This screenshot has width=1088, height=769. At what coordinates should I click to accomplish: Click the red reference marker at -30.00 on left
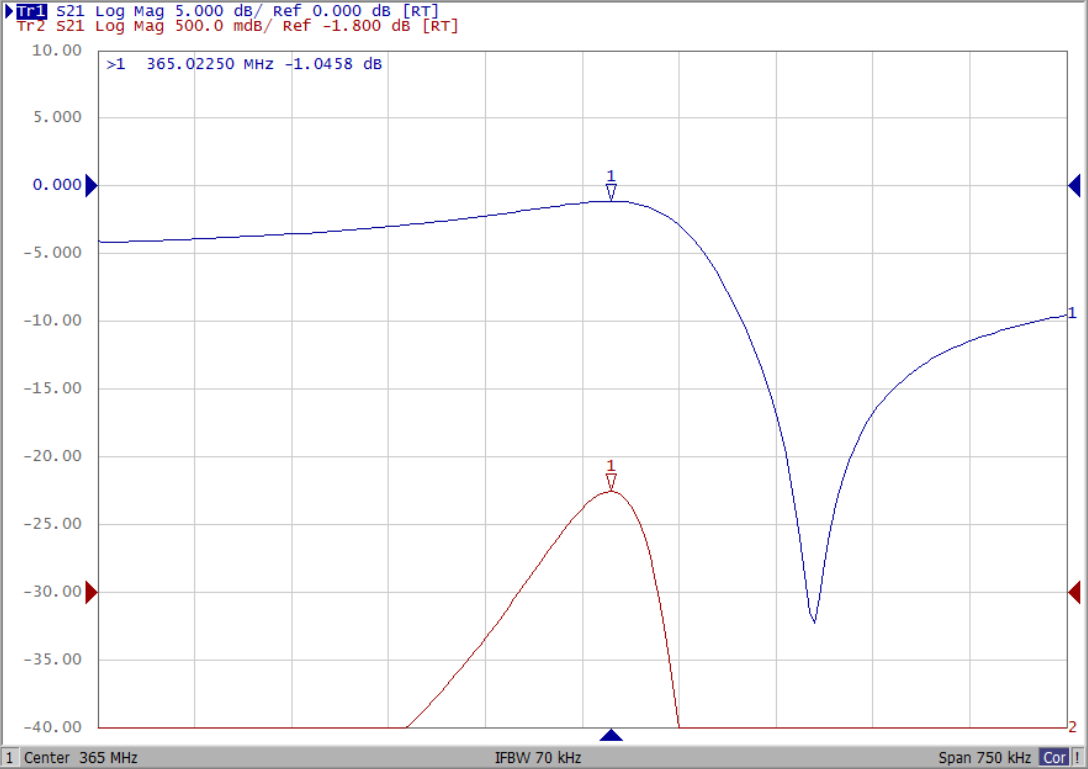(91, 592)
